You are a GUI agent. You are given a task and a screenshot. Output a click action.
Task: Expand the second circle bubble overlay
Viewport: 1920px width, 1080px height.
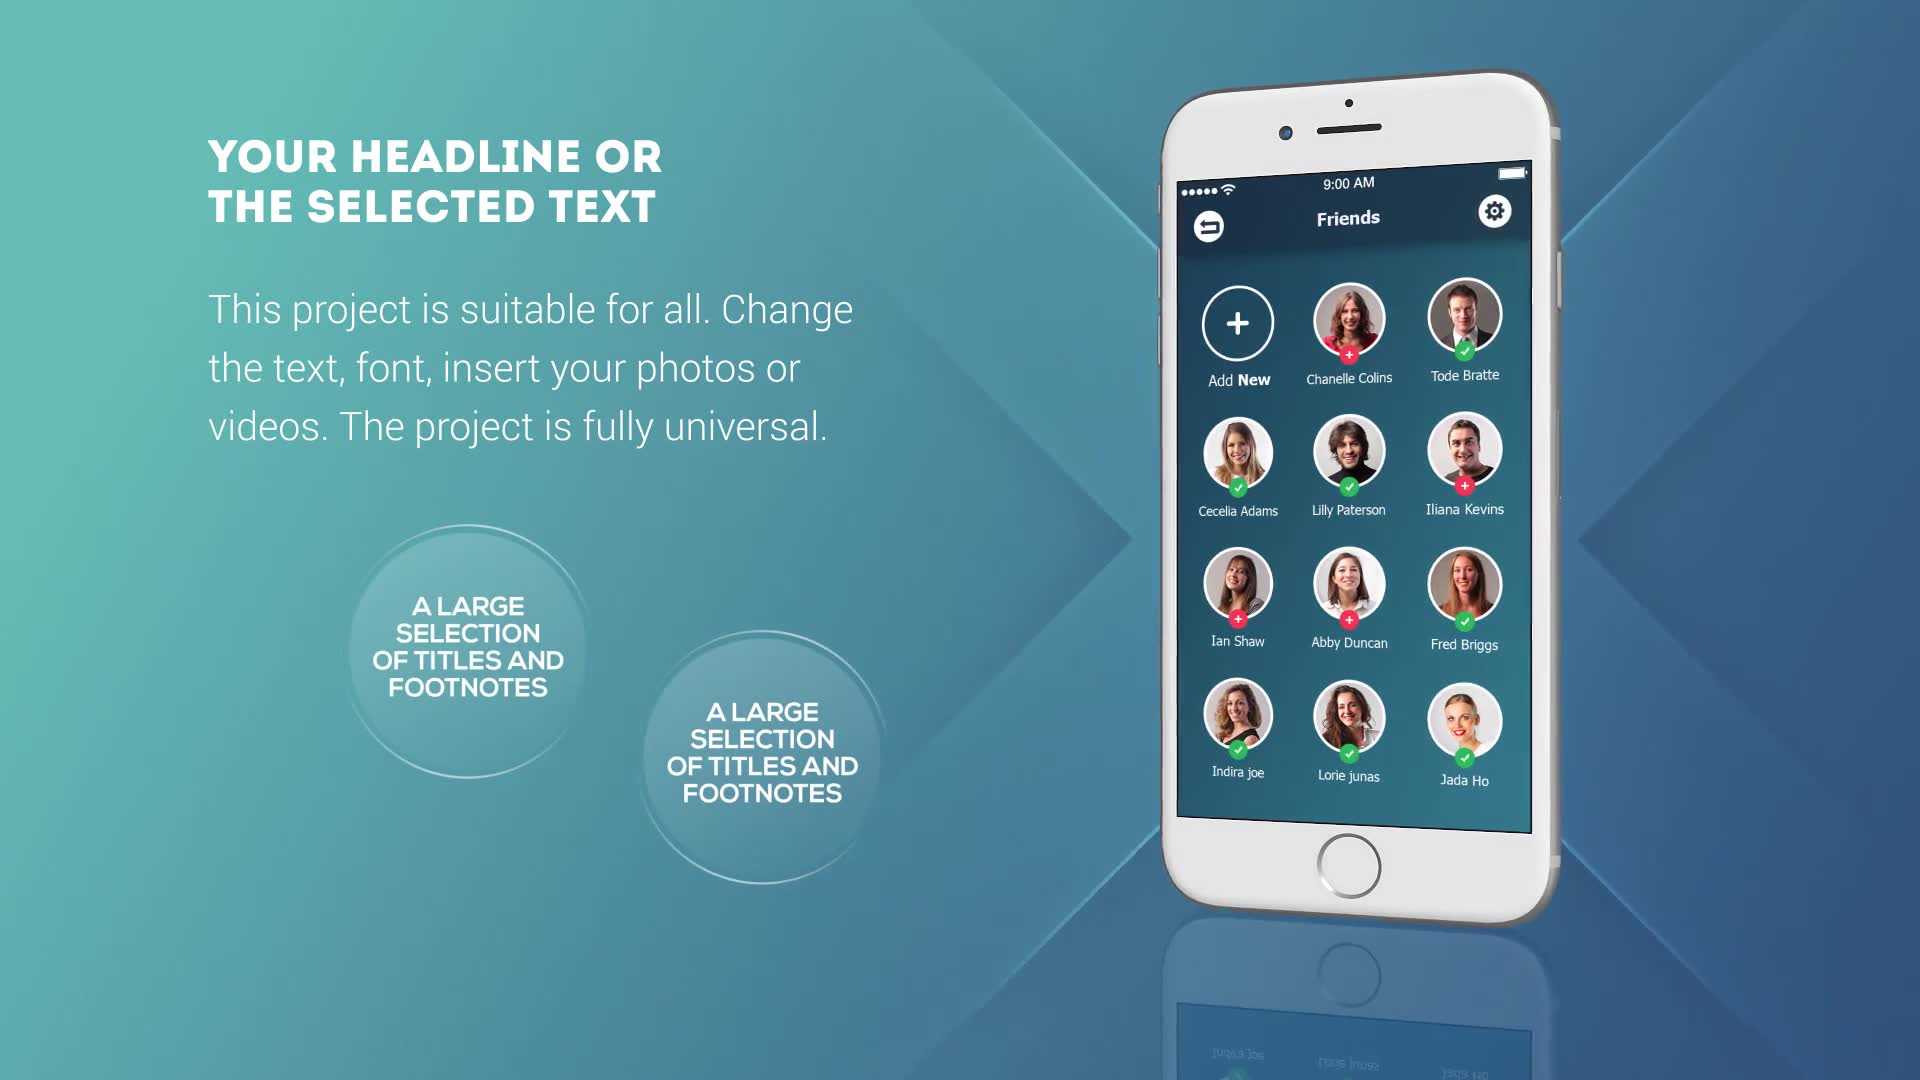point(760,754)
